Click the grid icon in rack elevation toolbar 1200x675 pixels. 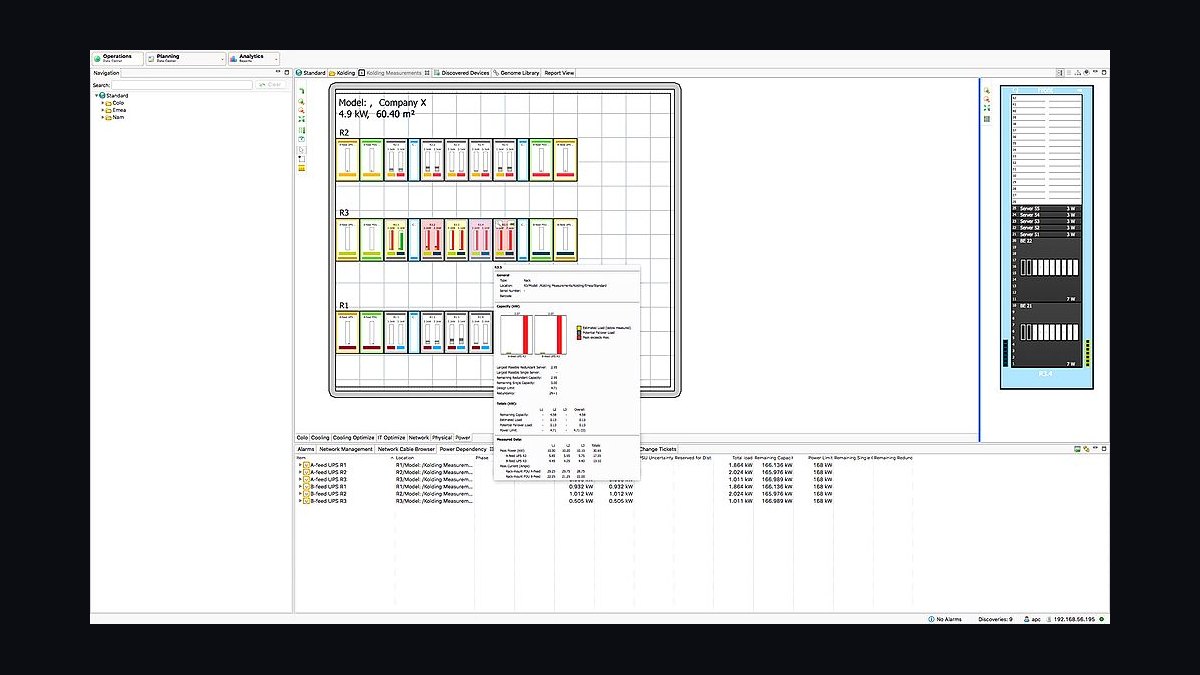(x=987, y=119)
